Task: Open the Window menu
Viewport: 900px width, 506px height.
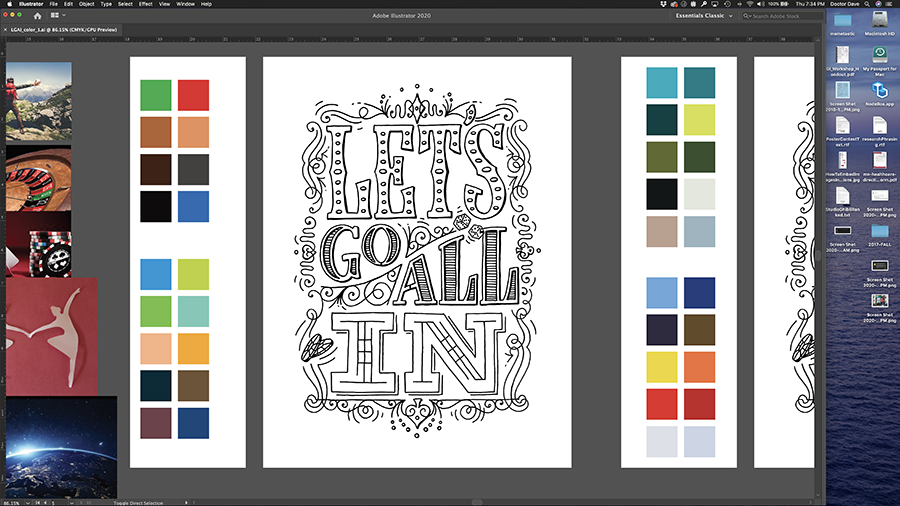Action: (x=185, y=3)
